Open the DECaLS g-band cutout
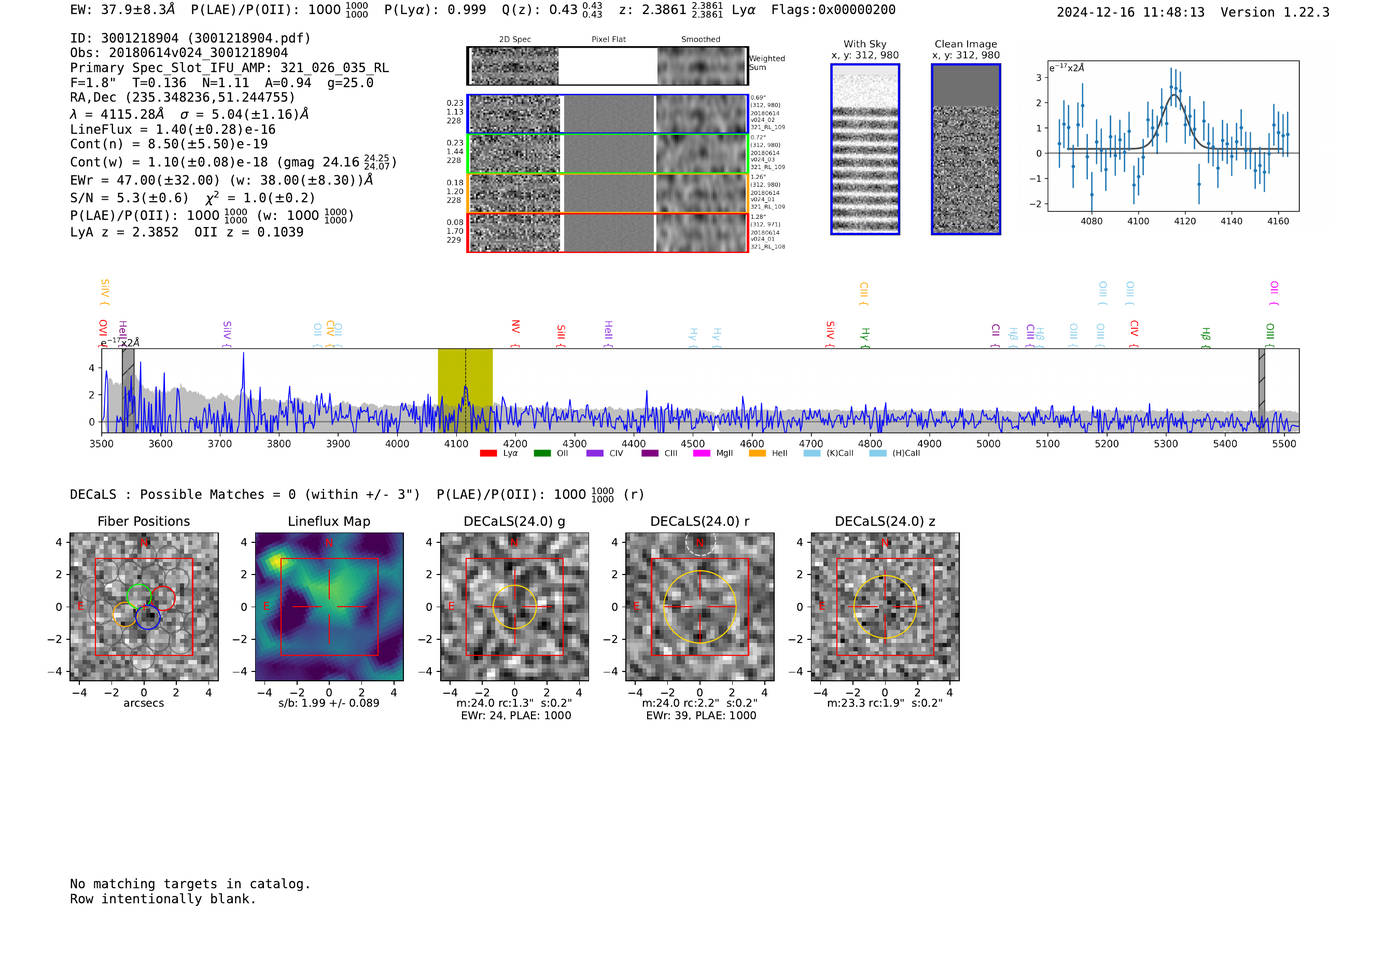The image size is (1400, 953). (x=514, y=607)
